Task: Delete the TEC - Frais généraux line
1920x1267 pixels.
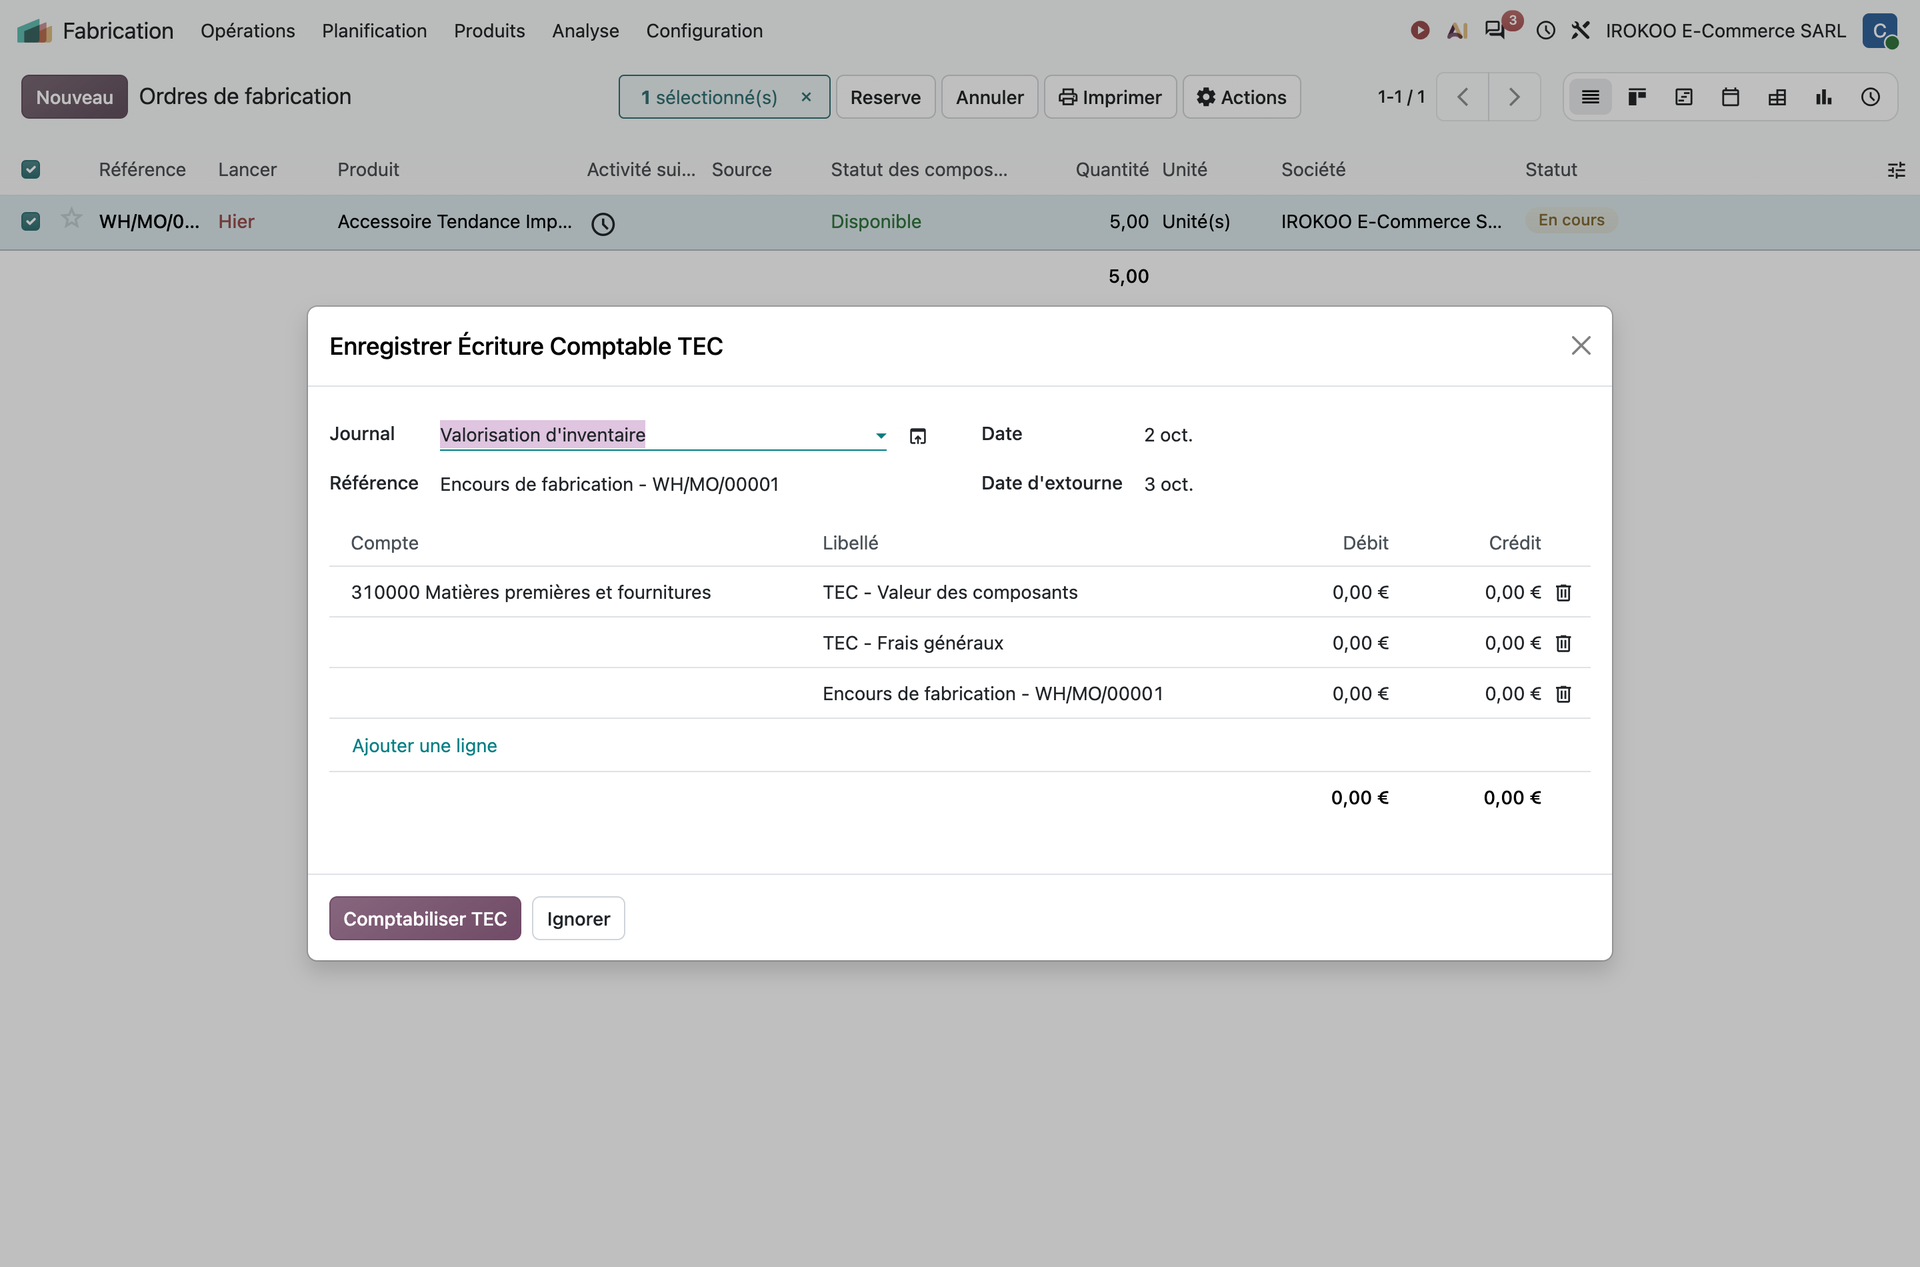Action: click(x=1564, y=643)
